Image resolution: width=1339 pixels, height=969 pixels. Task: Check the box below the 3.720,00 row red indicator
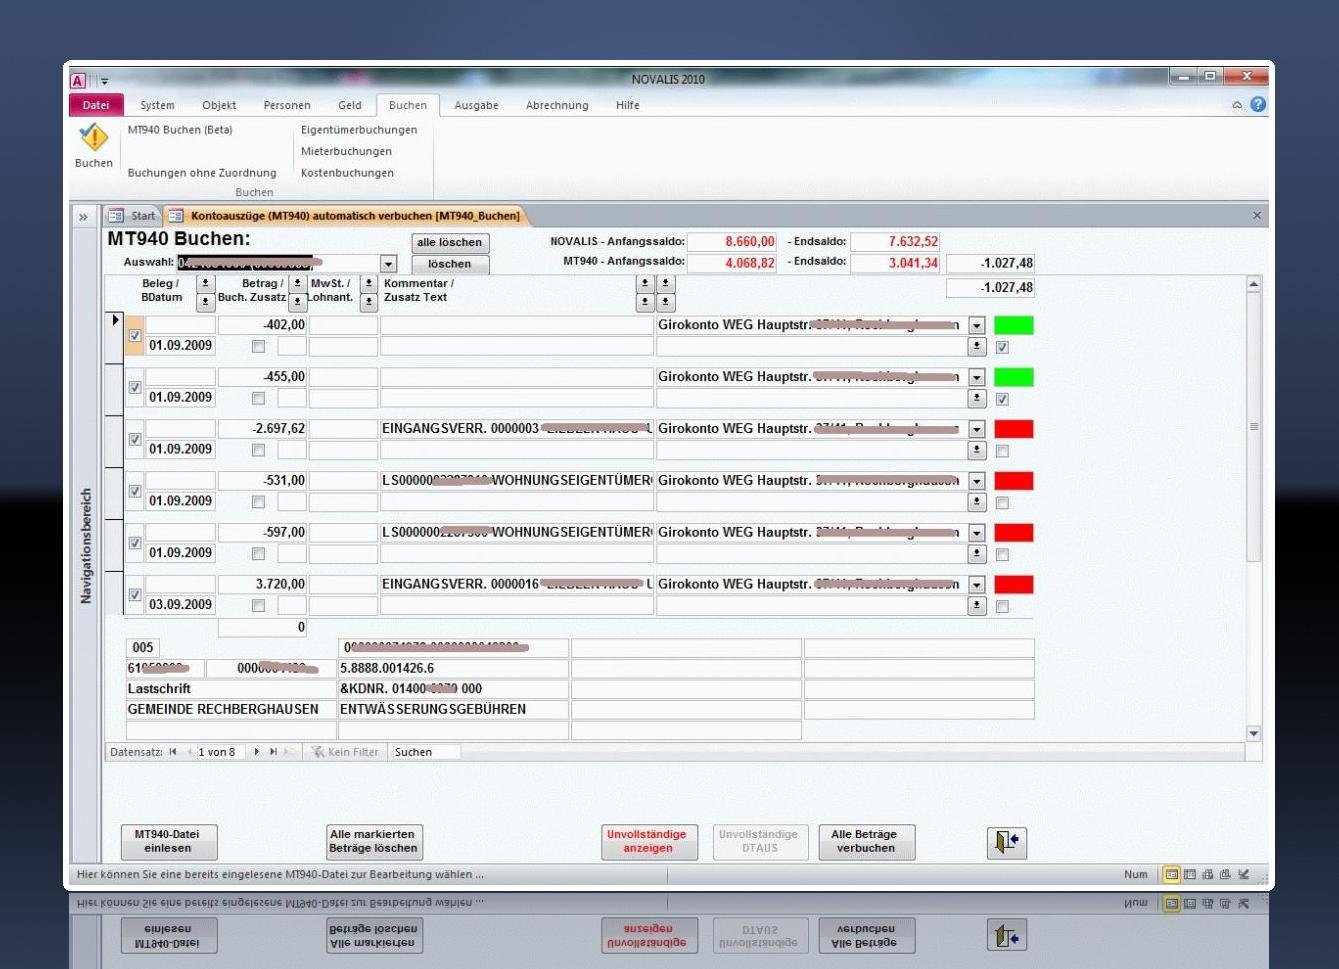pyautogui.click(x=1002, y=606)
